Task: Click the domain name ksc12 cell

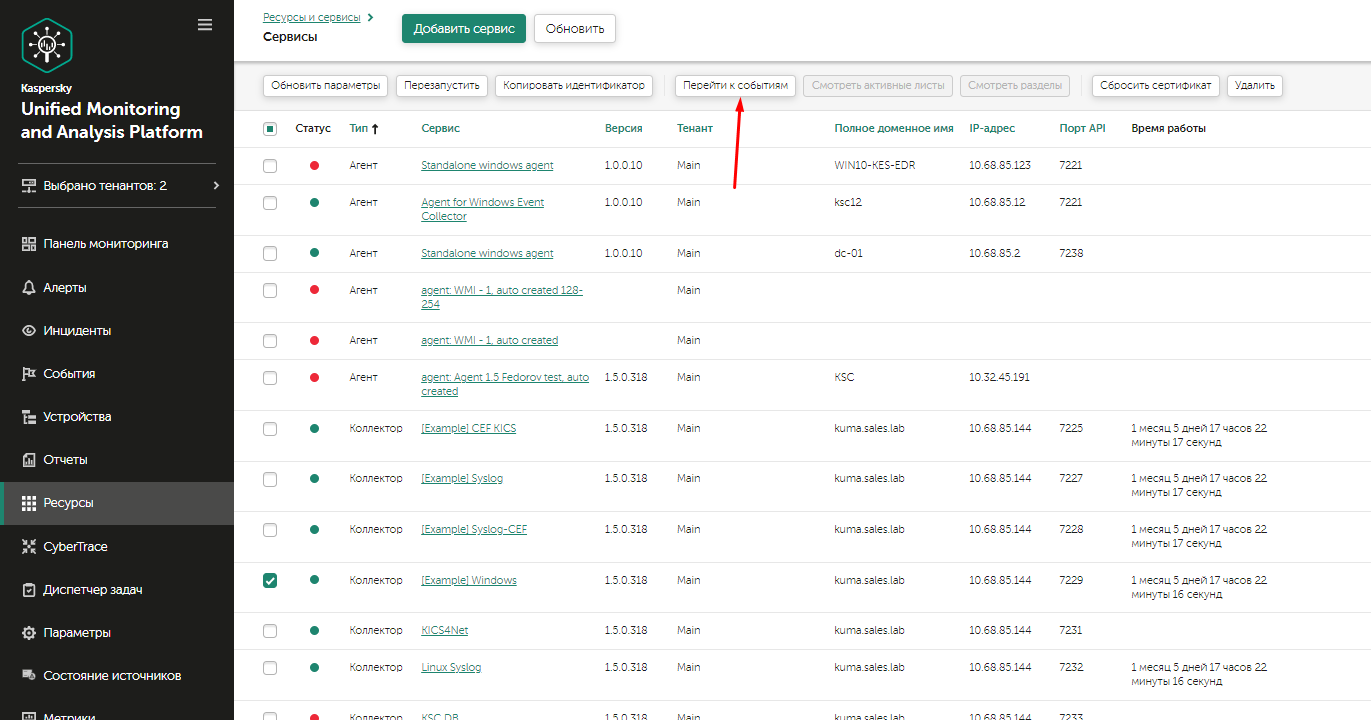Action: (849, 203)
